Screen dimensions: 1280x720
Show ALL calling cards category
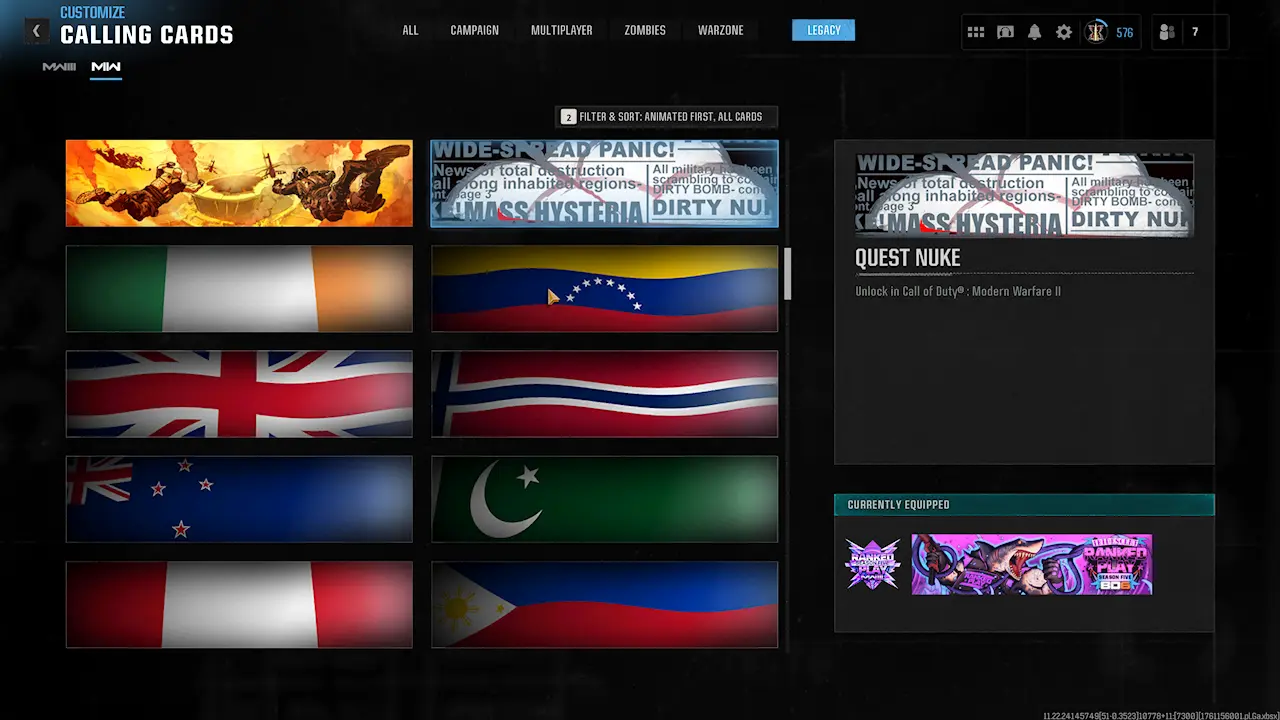(x=410, y=30)
